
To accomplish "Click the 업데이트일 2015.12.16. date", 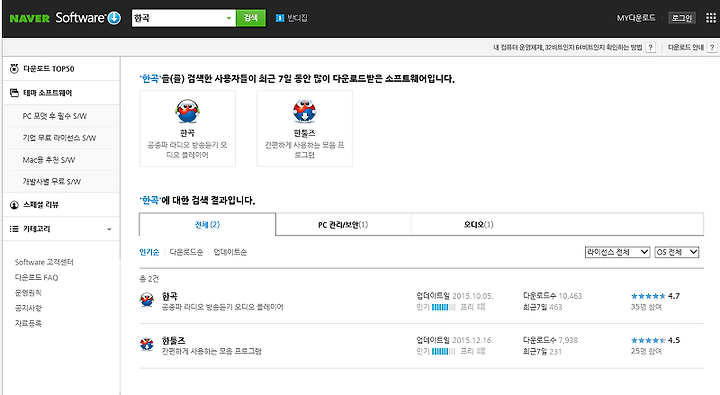I will click(472, 340).
